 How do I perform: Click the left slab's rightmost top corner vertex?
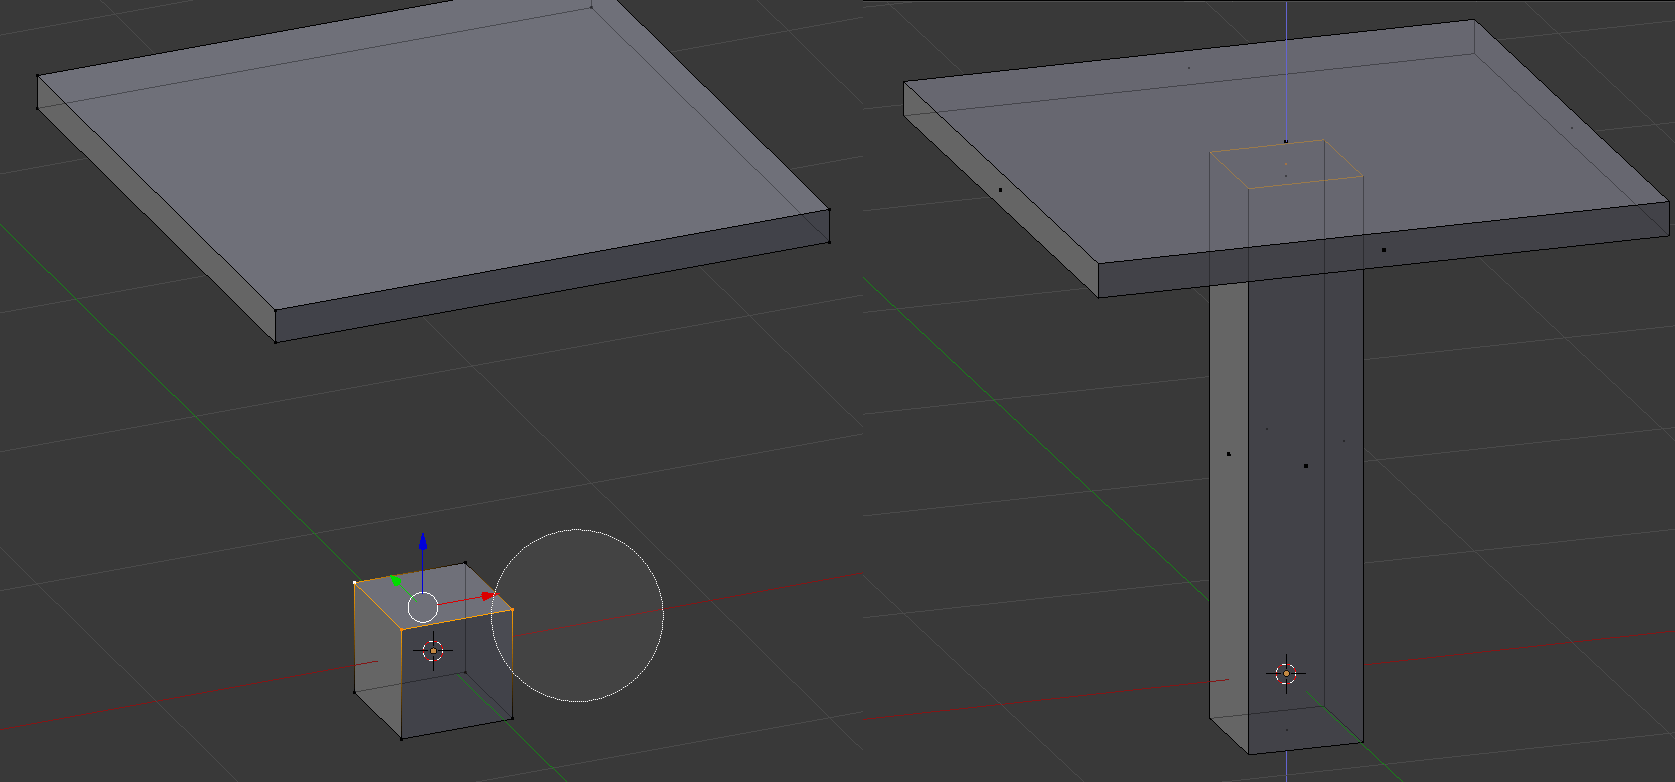(x=829, y=210)
